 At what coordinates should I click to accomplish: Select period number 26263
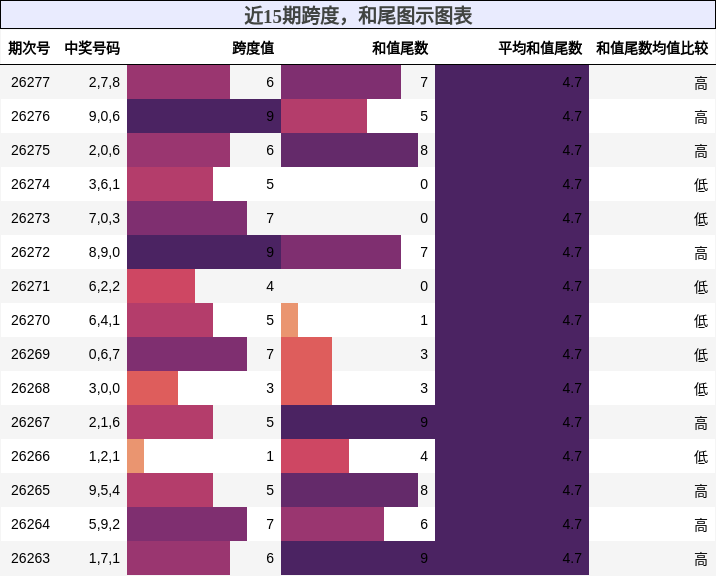(30, 558)
